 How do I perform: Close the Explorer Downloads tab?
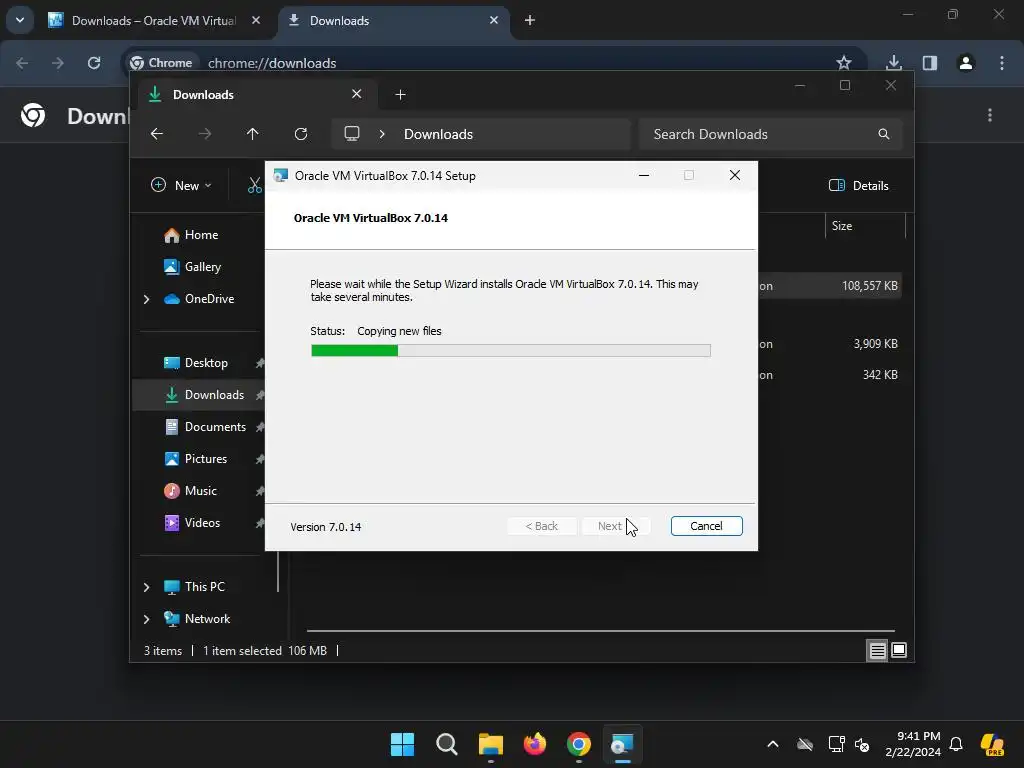pos(357,94)
